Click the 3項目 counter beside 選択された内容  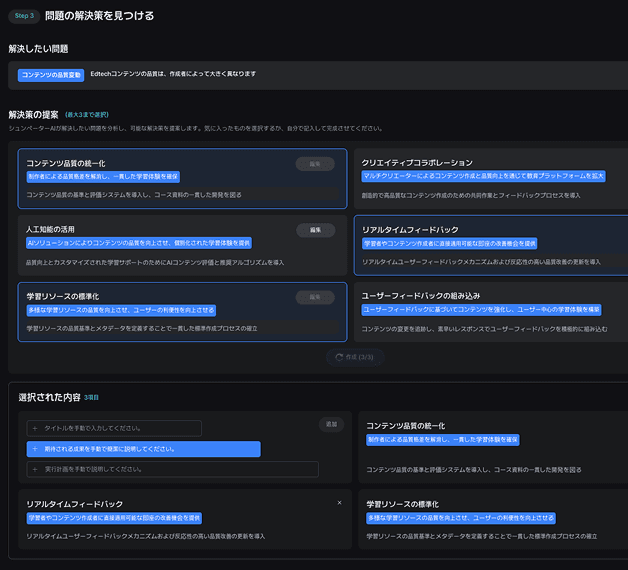(x=92, y=397)
